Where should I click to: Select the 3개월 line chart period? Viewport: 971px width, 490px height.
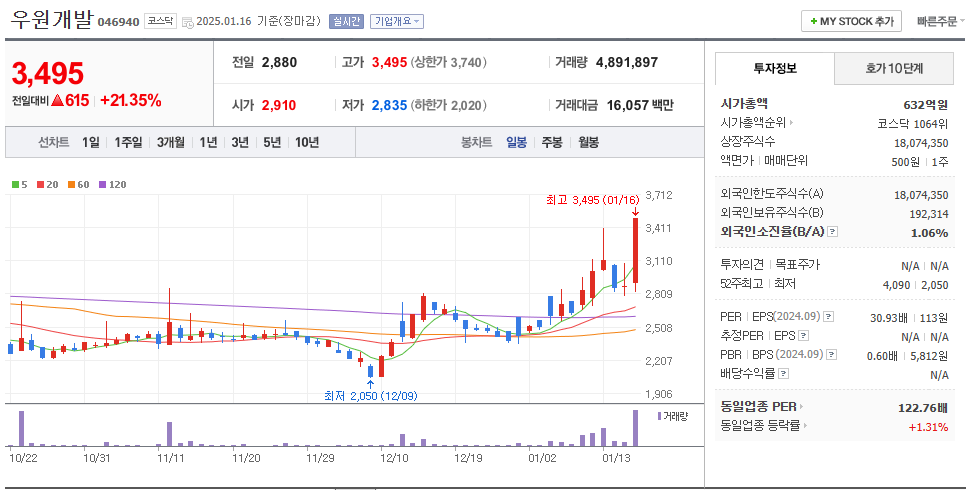[x=170, y=142]
